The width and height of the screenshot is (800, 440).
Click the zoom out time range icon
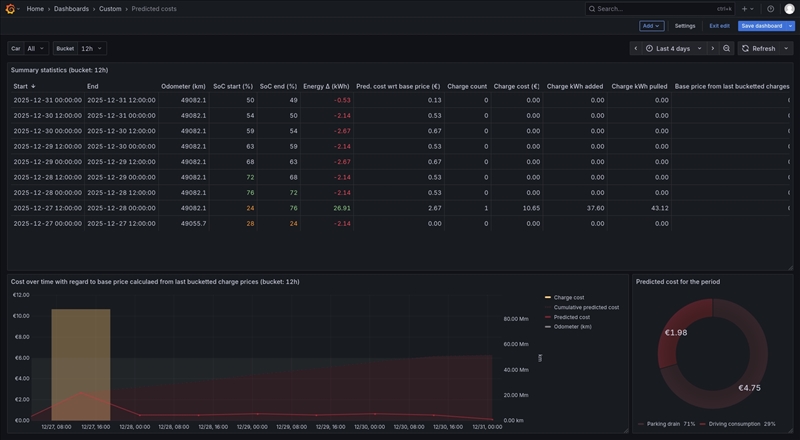(727, 48)
